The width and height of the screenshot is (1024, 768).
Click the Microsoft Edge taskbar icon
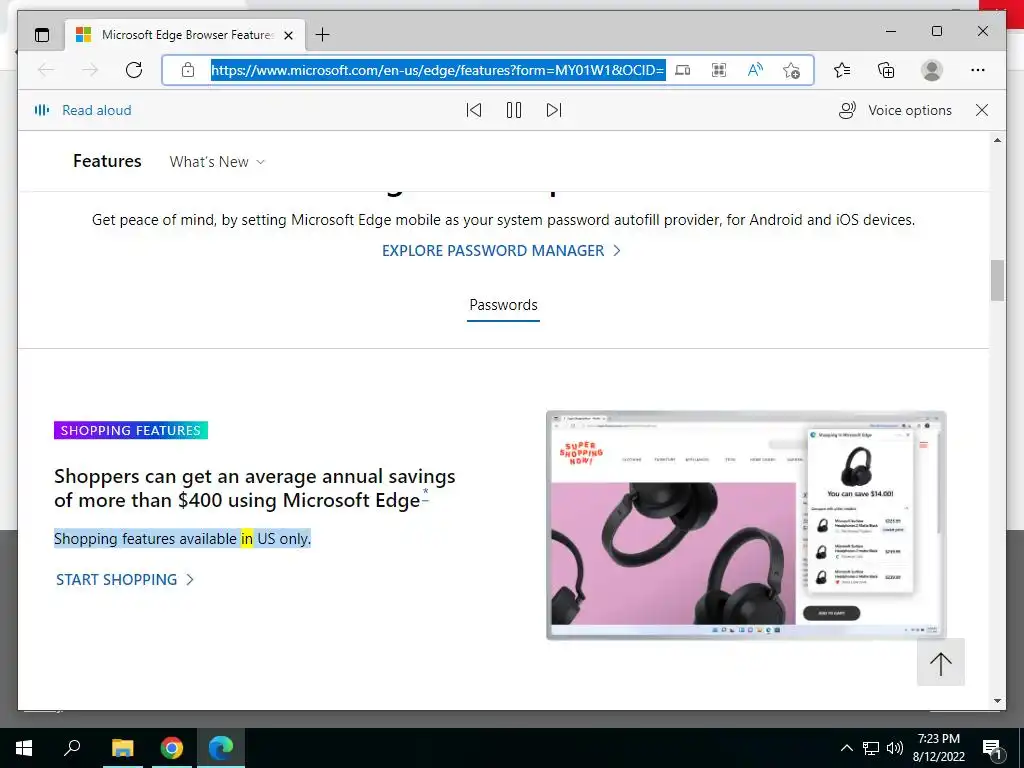click(221, 748)
